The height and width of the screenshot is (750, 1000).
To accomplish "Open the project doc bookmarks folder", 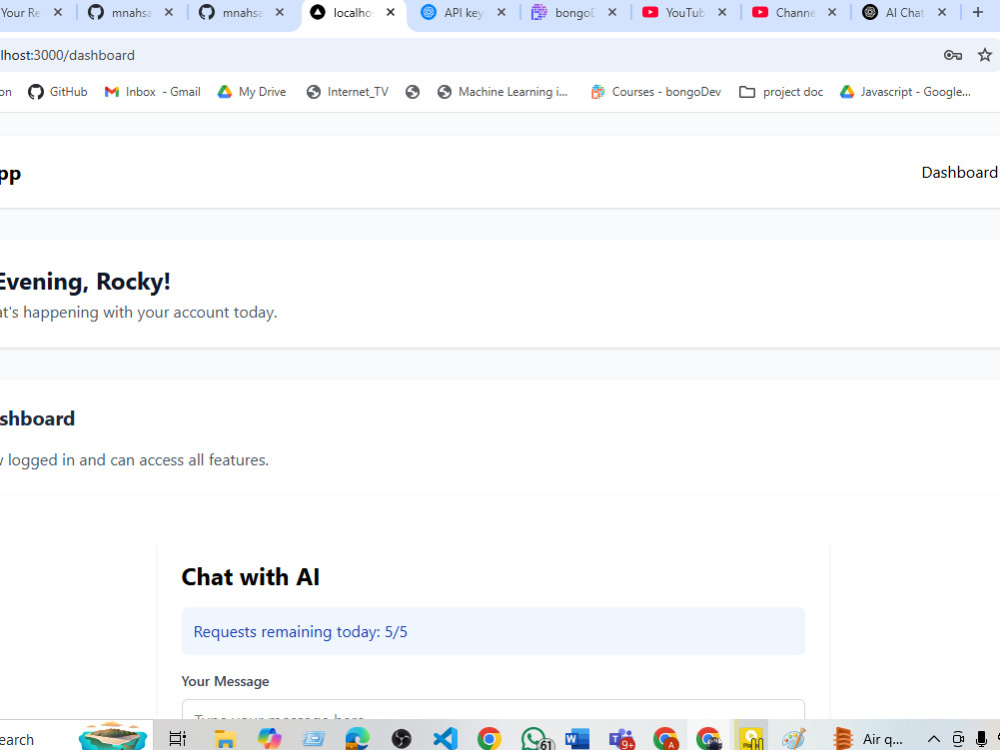I will click(781, 92).
